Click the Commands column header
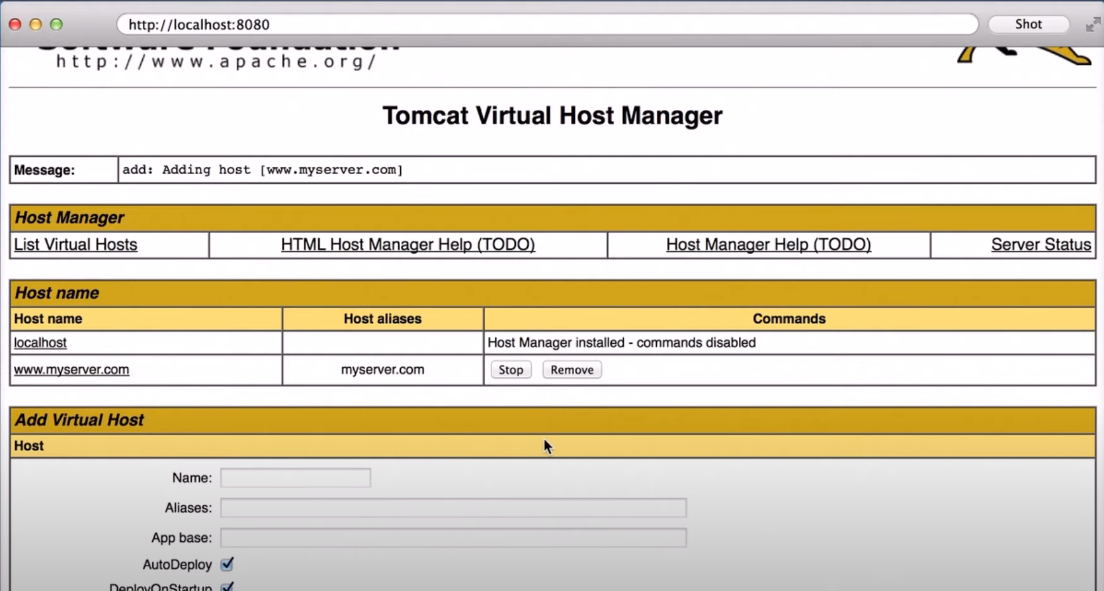The width and height of the screenshot is (1104, 591). (x=789, y=318)
